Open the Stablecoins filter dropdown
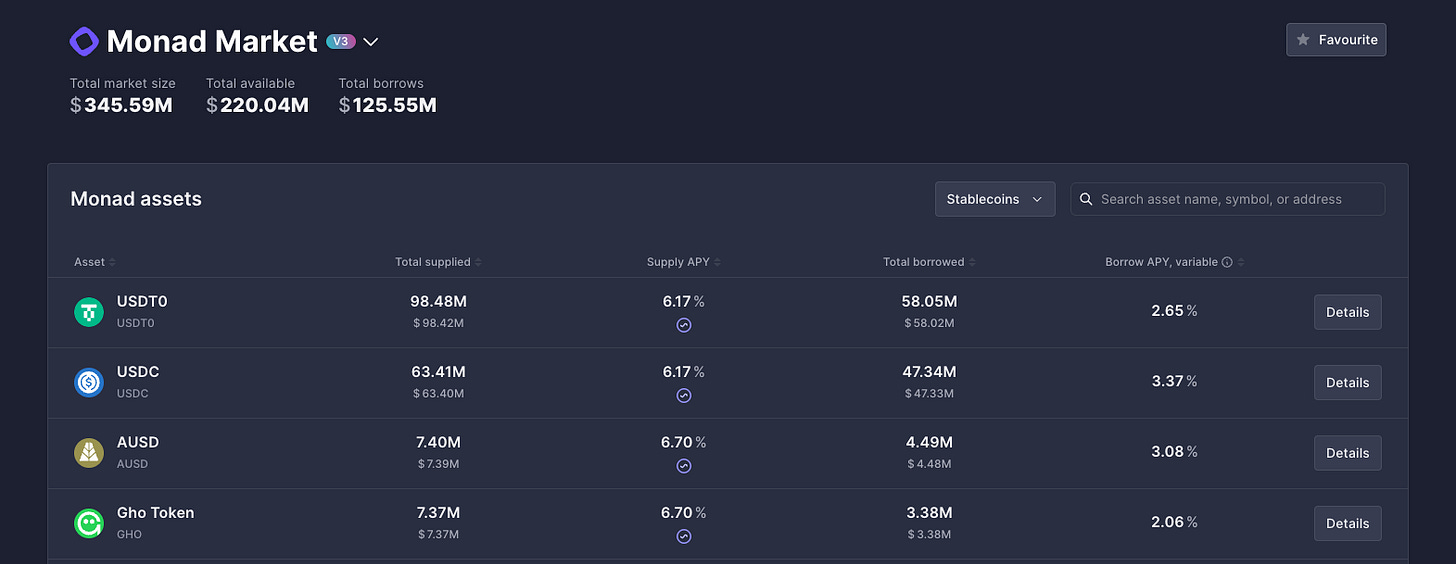The width and height of the screenshot is (1456, 564). point(995,199)
